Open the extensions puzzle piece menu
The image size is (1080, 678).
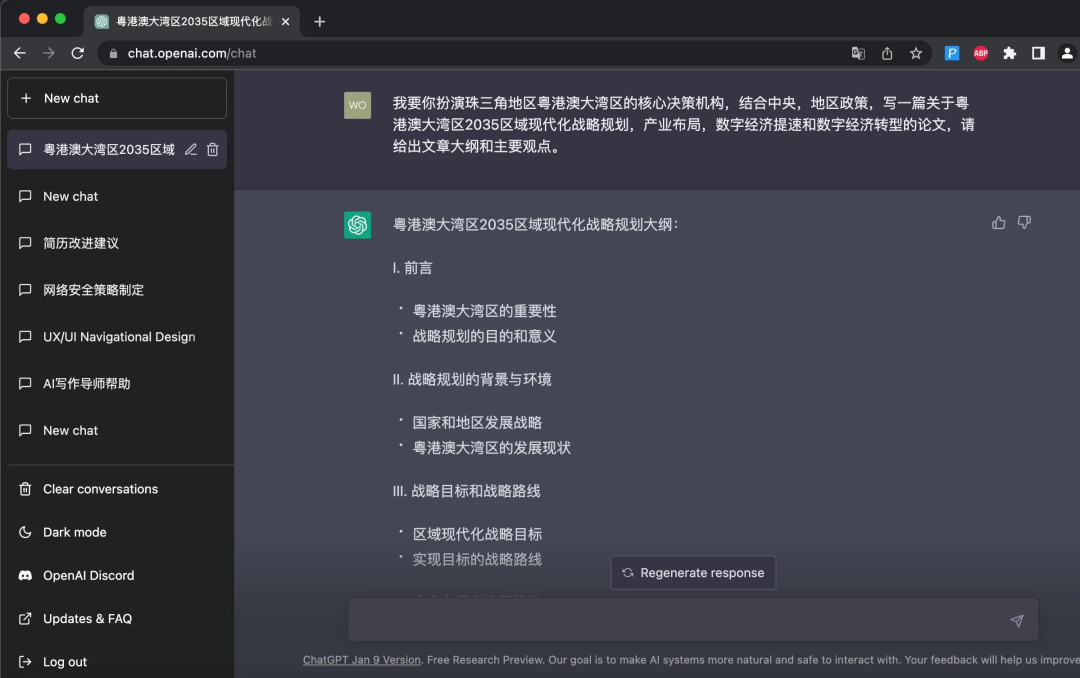[x=1010, y=53]
